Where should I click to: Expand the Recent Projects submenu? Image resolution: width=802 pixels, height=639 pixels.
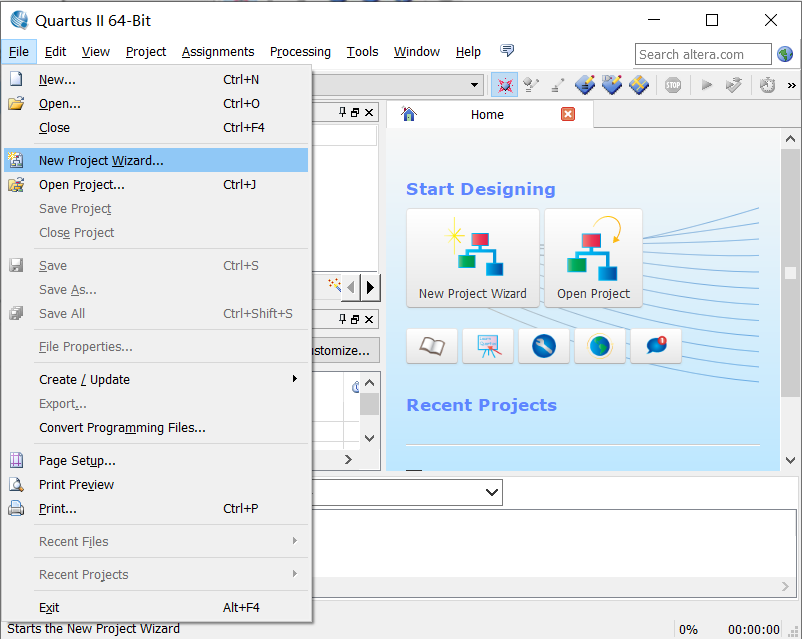click(x=295, y=574)
